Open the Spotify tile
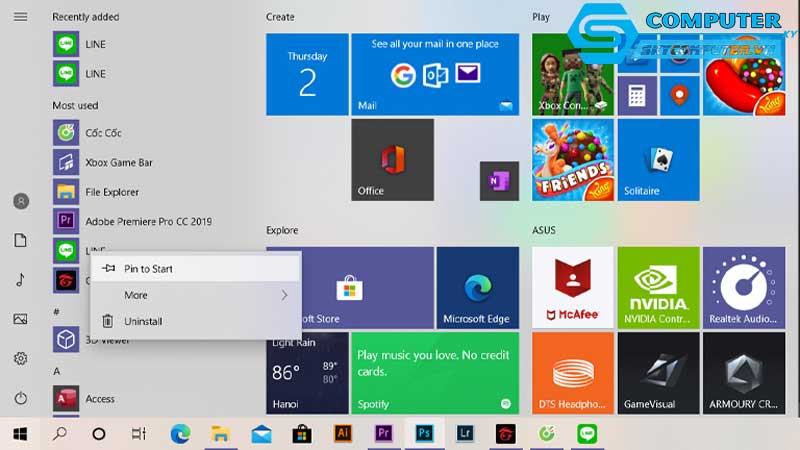The height and width of the screenshot is (450, 800). [x=435, y=373]
